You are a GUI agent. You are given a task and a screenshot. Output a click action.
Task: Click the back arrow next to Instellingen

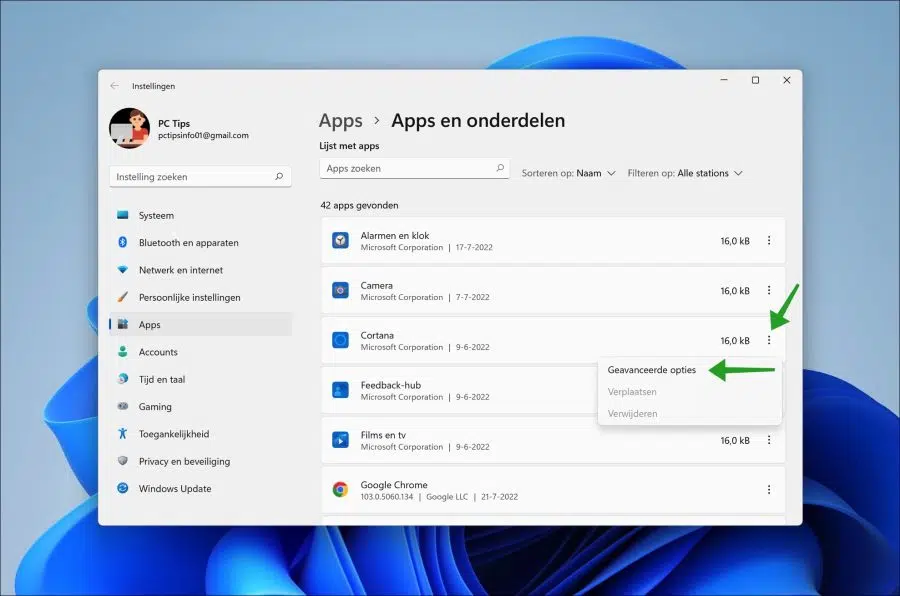[114, 86]
